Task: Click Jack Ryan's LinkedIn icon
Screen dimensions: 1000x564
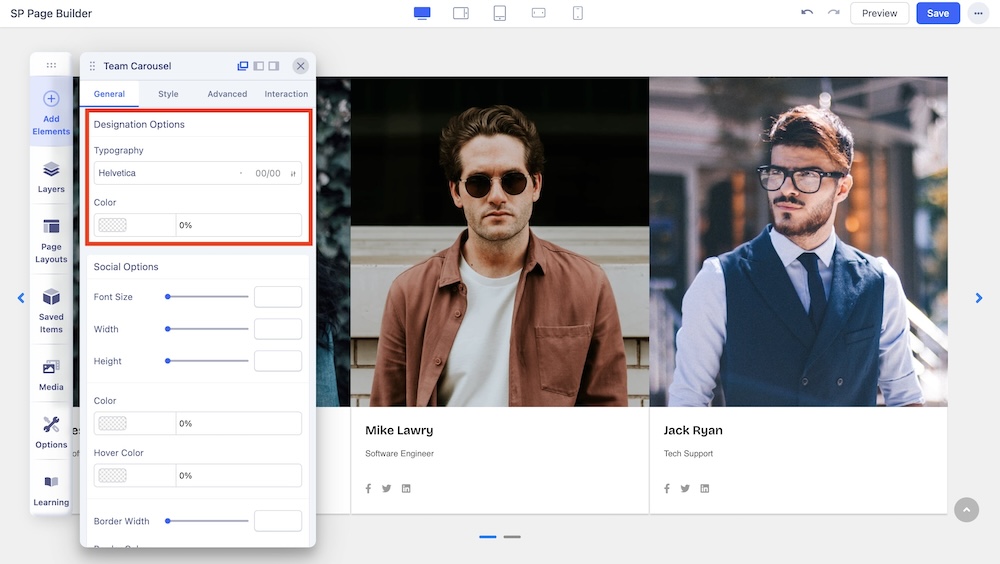Action: [x=705, y=488]
